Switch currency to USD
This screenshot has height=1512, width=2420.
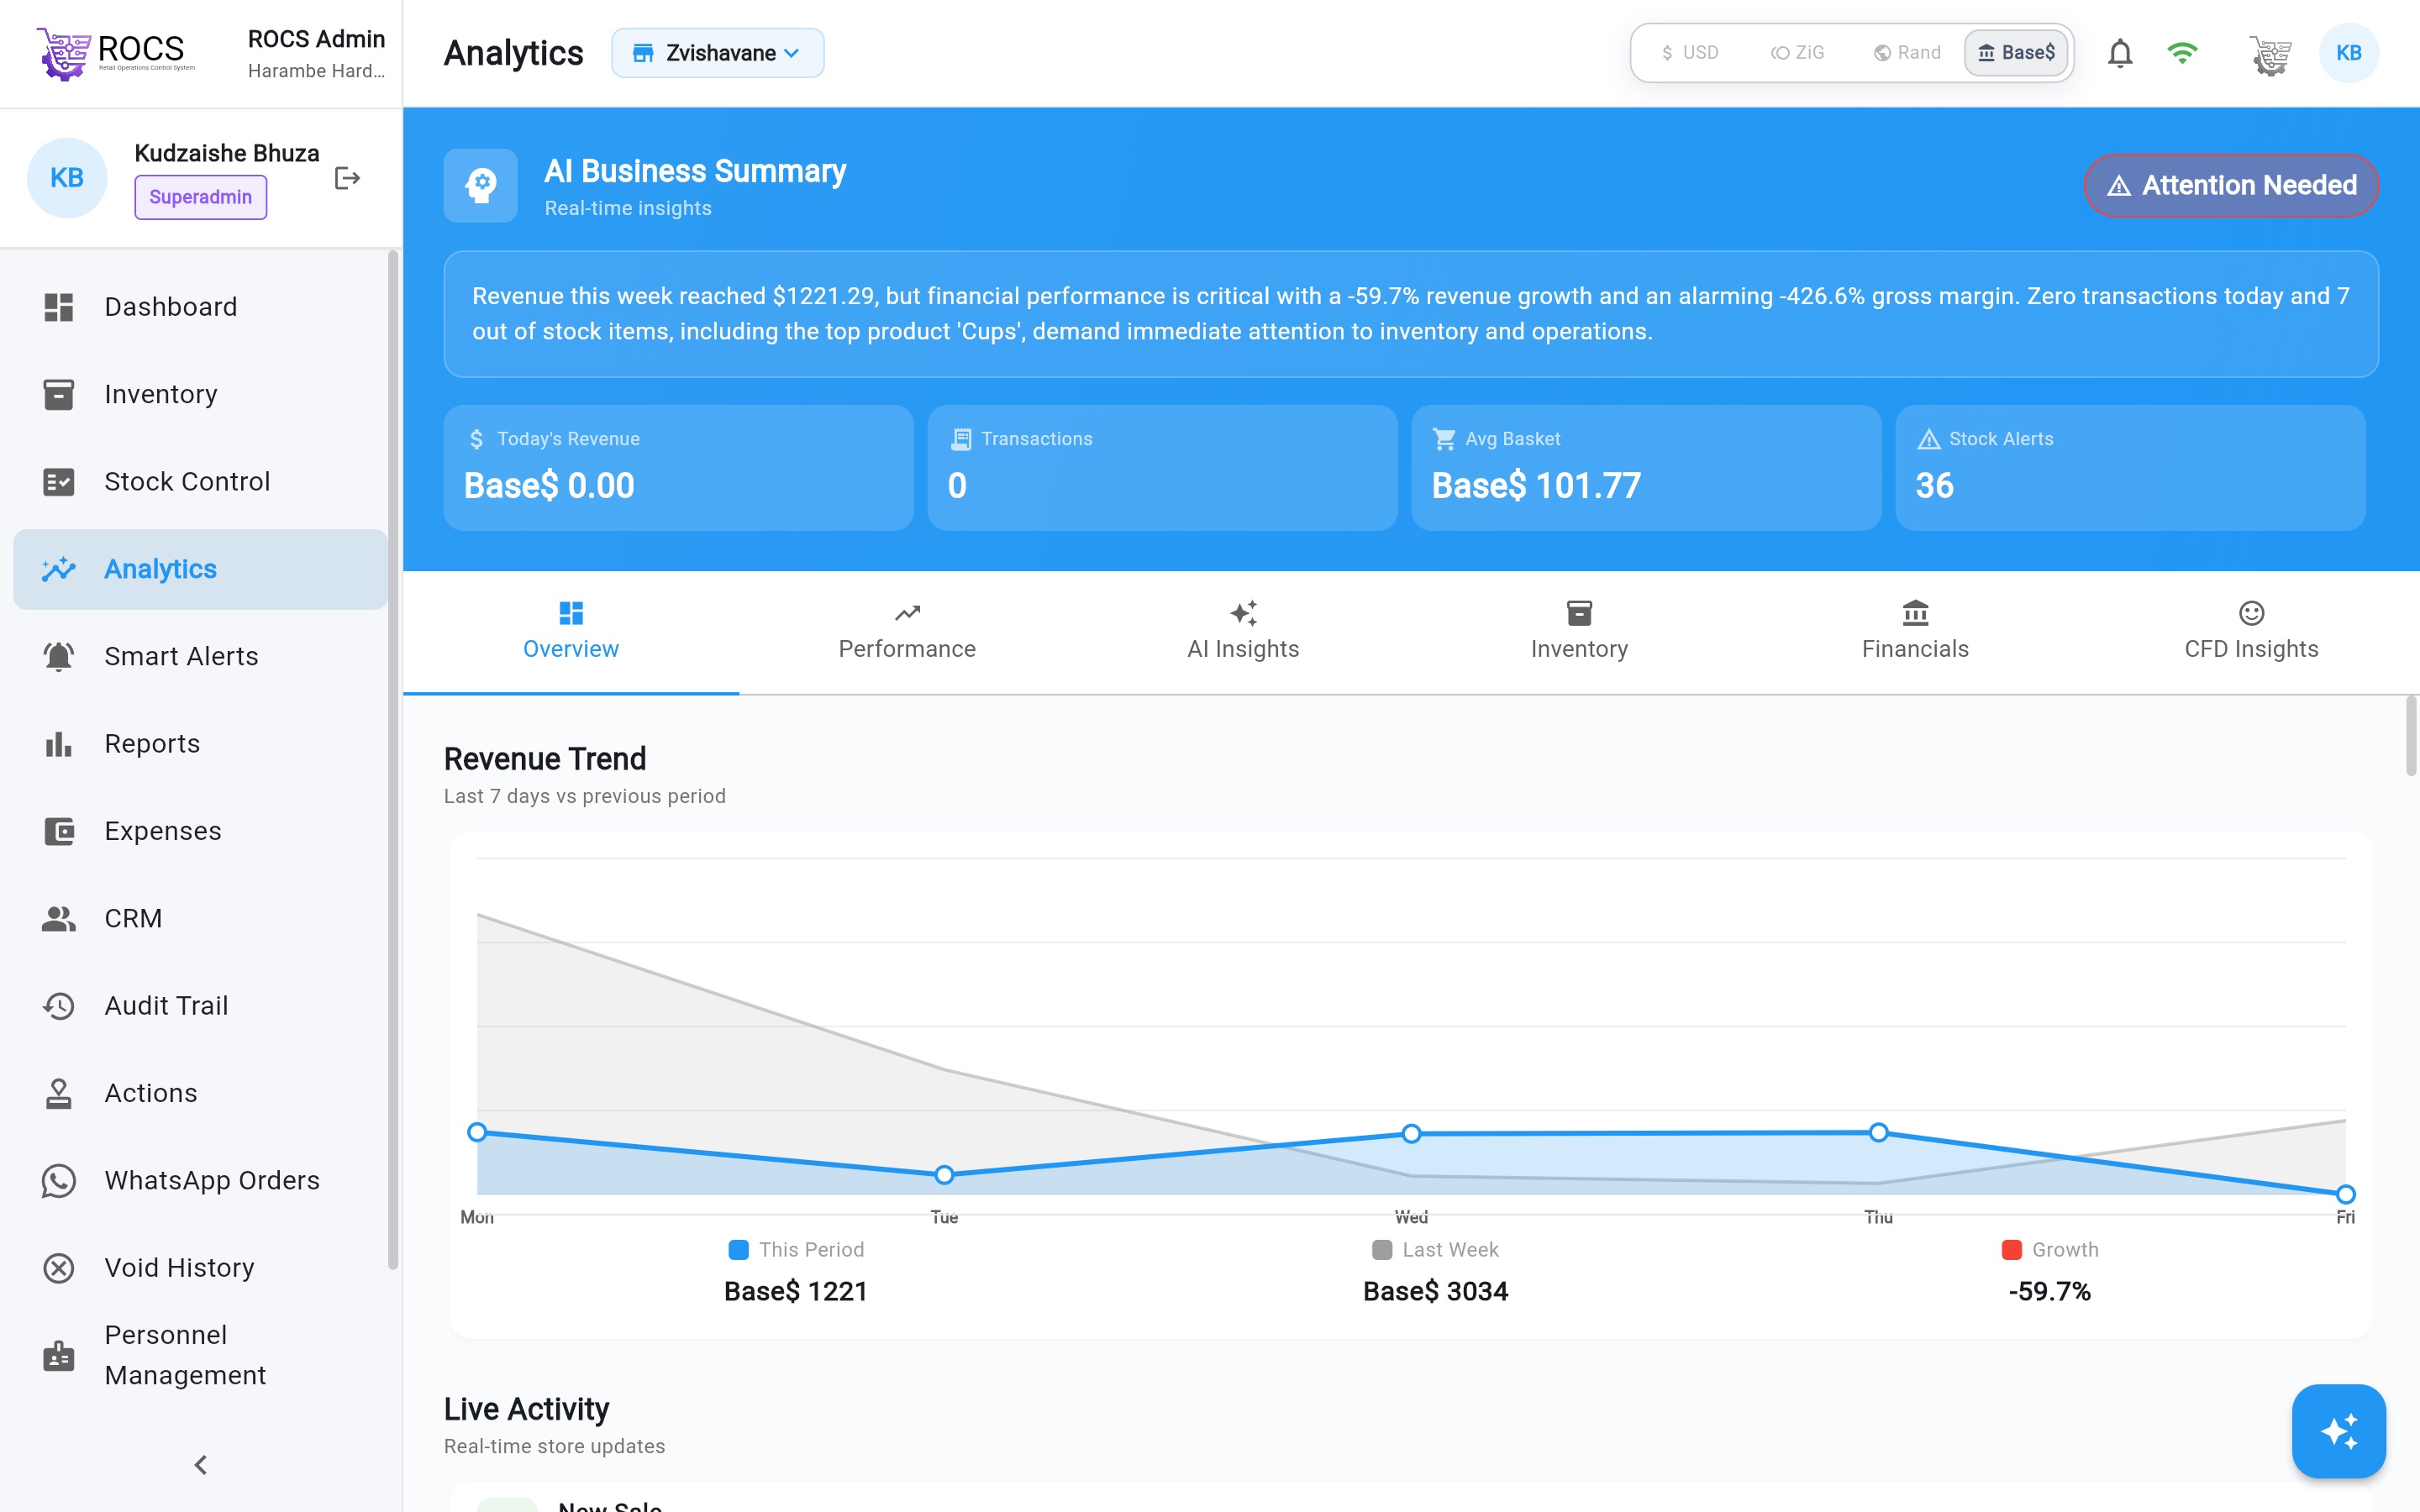1689,53
